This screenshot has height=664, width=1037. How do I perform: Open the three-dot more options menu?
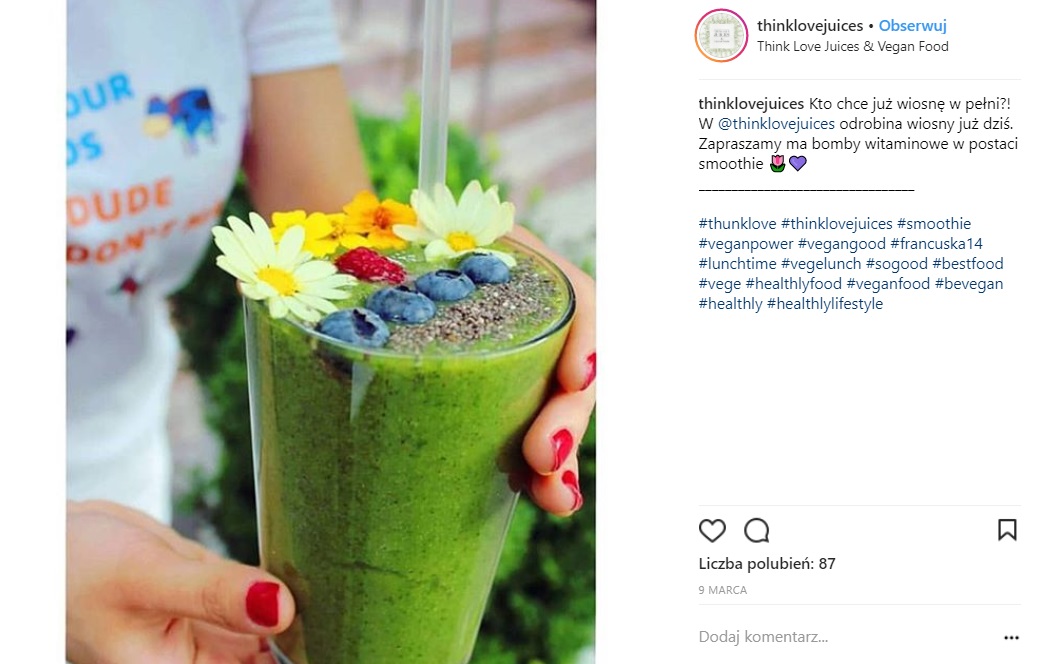click(1011, 638)
